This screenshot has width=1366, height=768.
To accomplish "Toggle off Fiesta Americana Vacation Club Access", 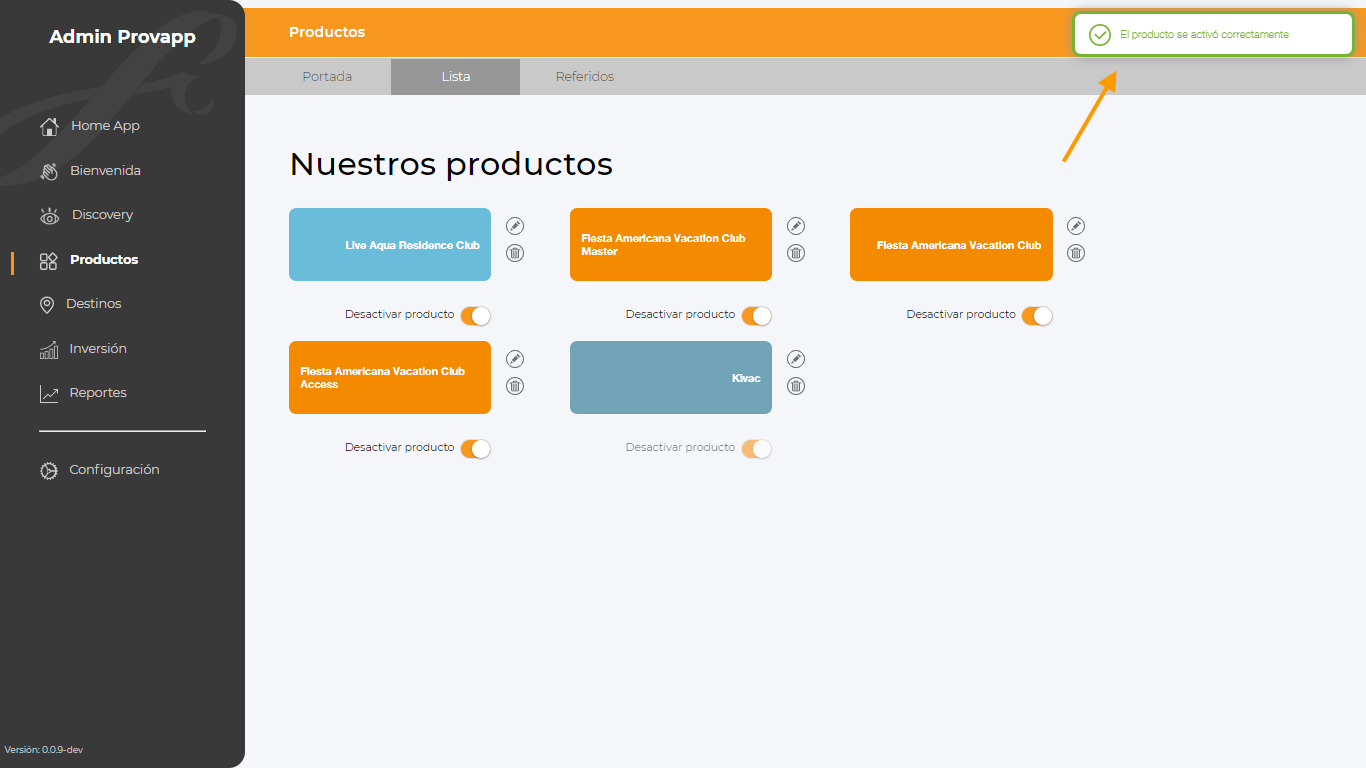I will point(476,449).
